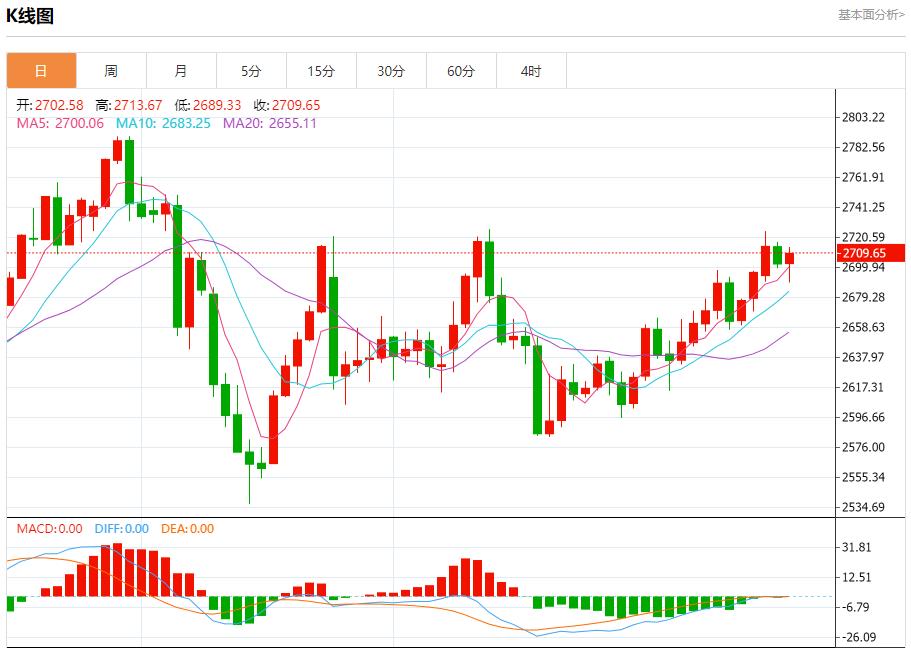
Task: Switch to the 月 (monthly) tab
Action: click(182, 71)
